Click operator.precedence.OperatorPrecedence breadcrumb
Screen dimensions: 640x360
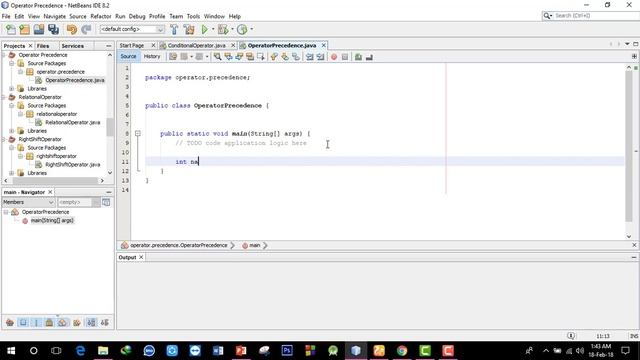pos(179,245)
